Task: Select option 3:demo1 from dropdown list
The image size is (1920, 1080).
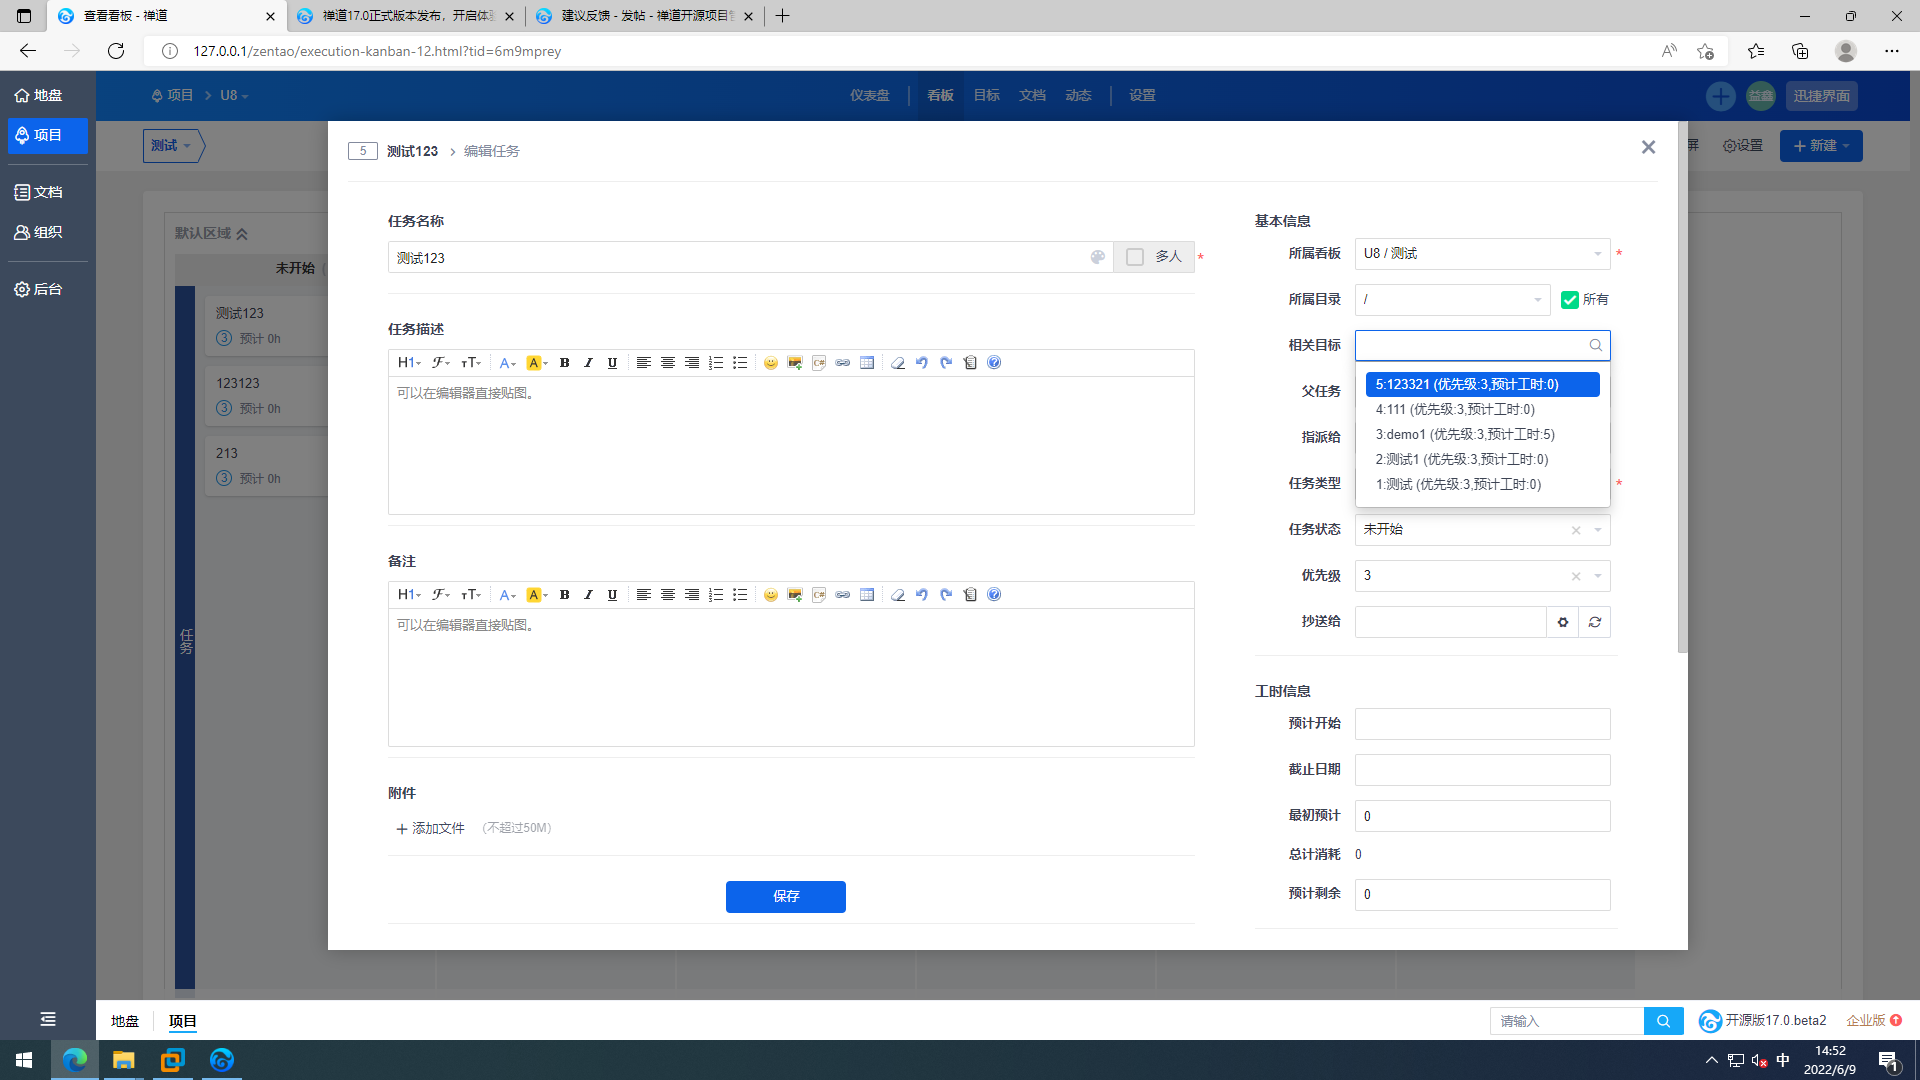Action: point(1465,434)
